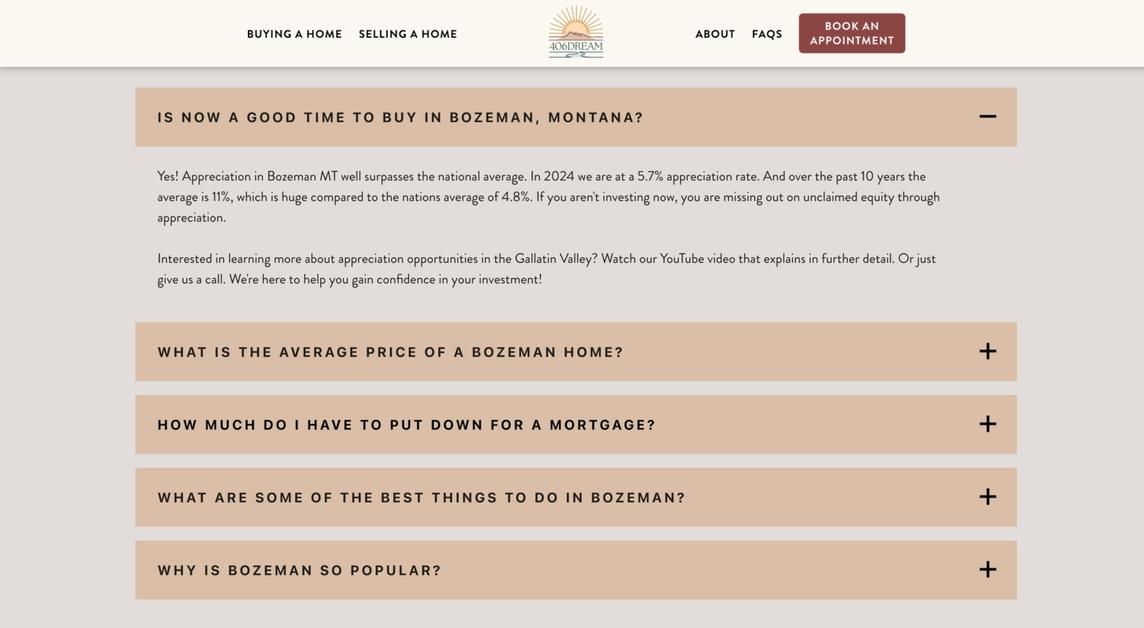1144x628 pixels.
Task: Click the 406Dream sun logo
Action: (576, 32)
